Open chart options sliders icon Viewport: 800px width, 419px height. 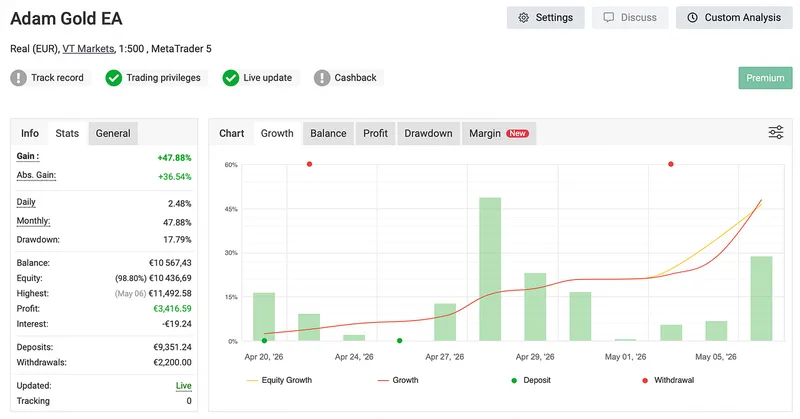click(x=776, y=133)
